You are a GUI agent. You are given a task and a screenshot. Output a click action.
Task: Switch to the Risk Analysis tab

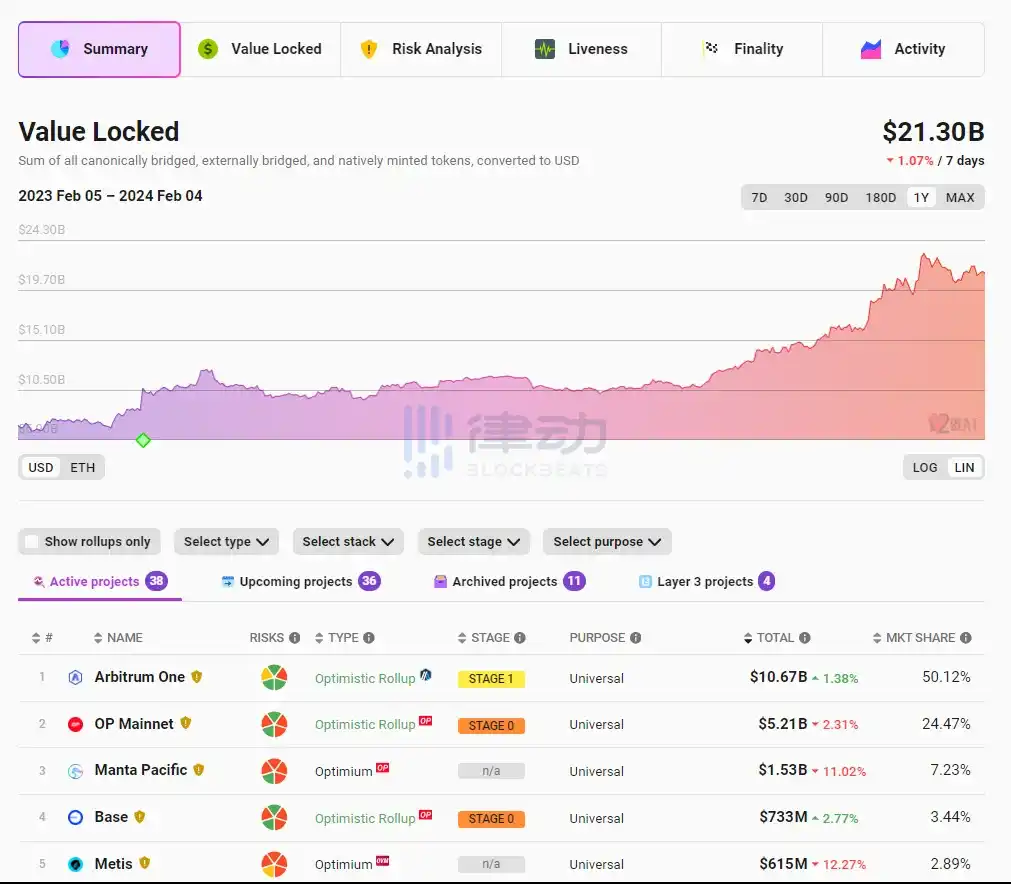point(421,49)
